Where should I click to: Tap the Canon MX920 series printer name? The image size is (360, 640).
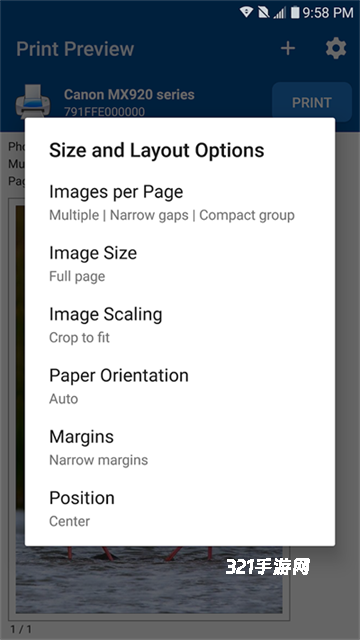click(x=129, y=95)
